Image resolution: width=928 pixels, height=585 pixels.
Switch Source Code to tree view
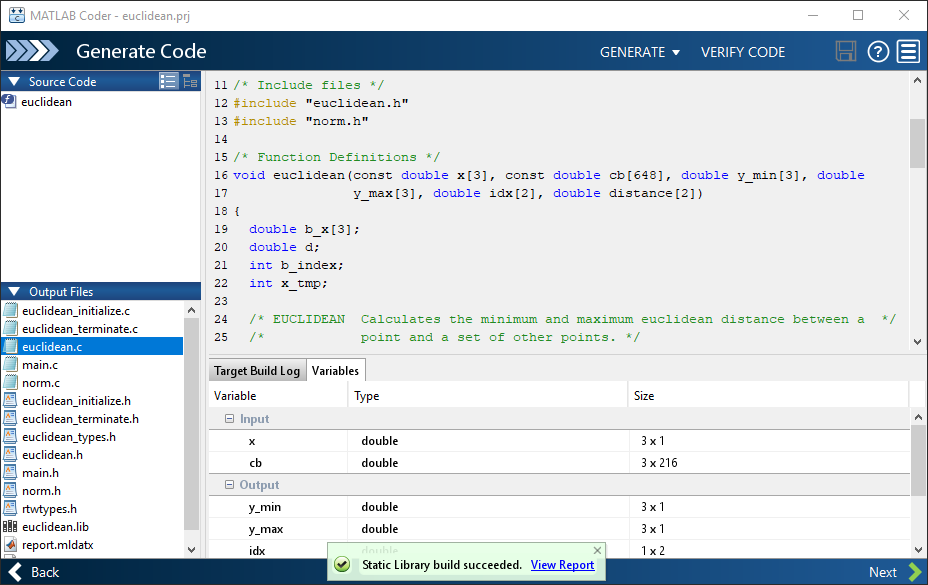pos(190,82)
